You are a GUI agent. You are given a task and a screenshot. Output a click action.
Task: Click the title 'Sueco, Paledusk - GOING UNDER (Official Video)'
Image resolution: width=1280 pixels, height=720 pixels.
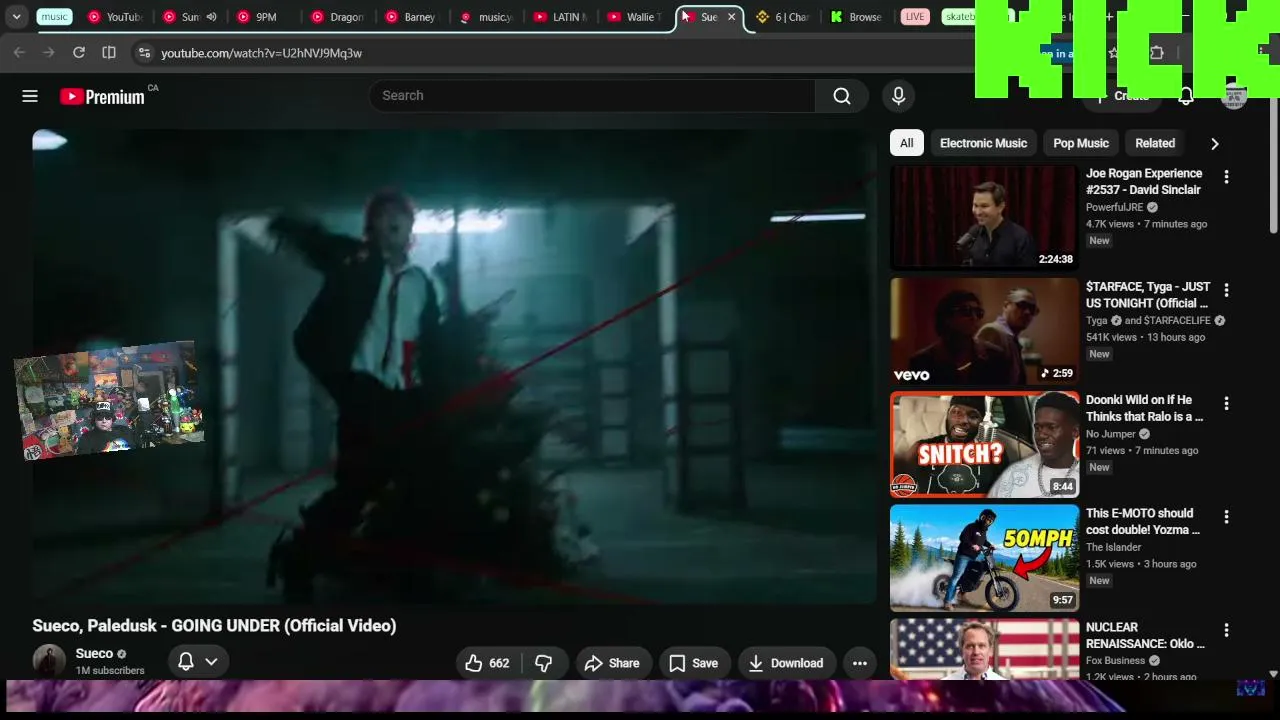[x=214, y=626]
